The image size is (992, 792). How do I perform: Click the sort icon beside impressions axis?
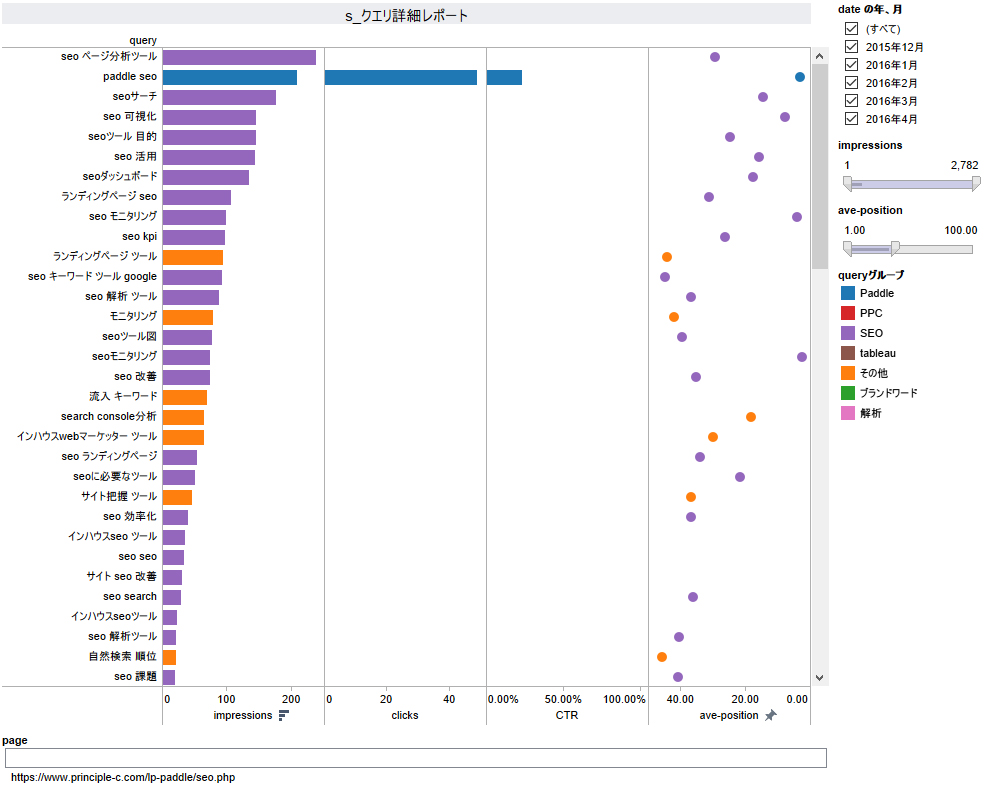click(x=284, y=715)
